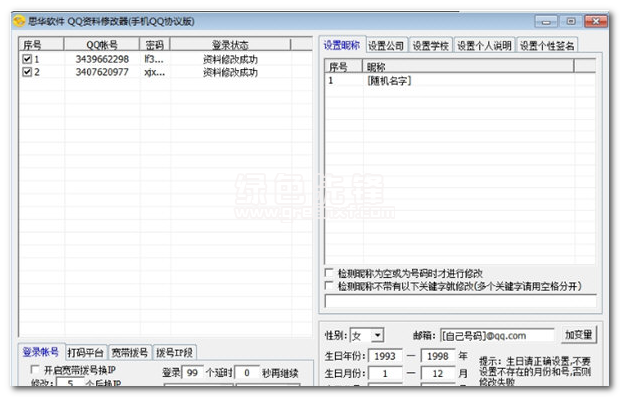Image resolution: width=620 pixels, height=397 pixels.
Task: Click the 密码 column header
Action: [155, 45]
